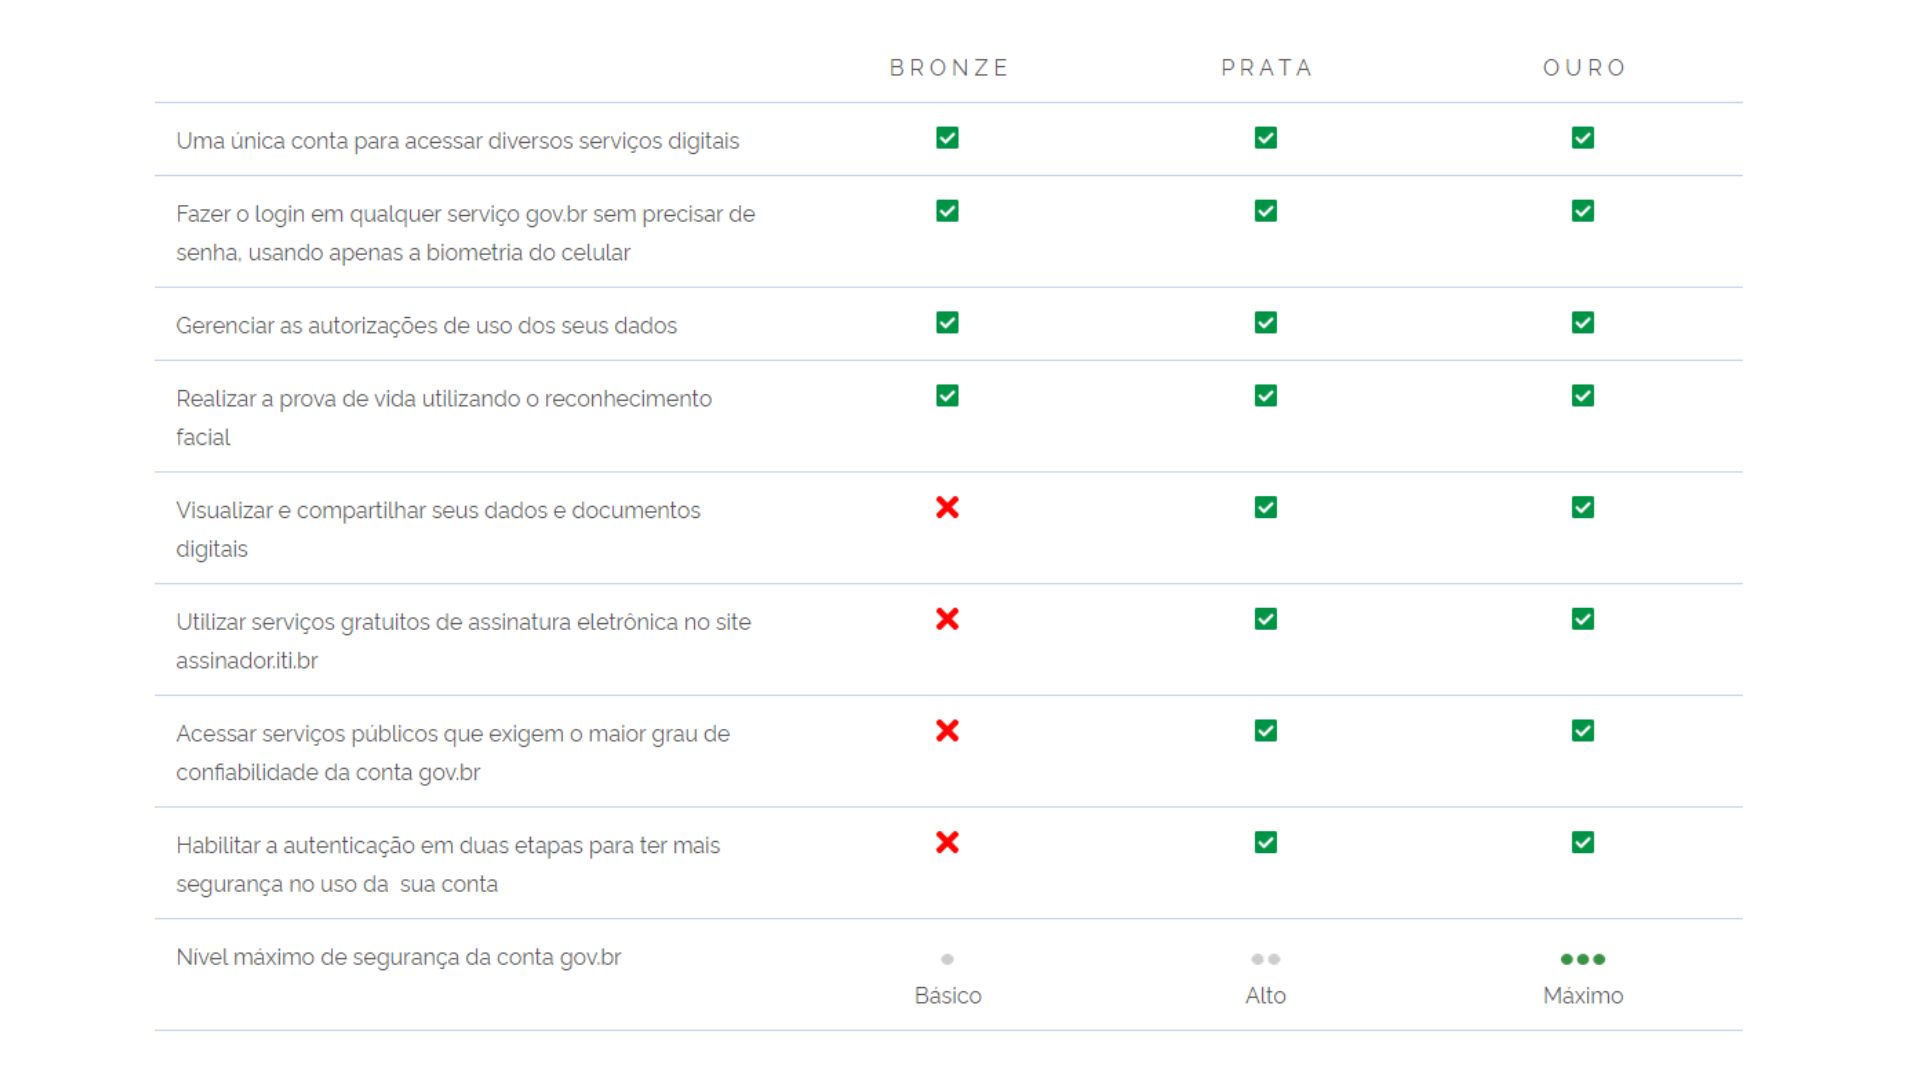Select the PRATA column header
Screen dimensions: 1920x1080
pyautogui.click(x=1266, y=68)
